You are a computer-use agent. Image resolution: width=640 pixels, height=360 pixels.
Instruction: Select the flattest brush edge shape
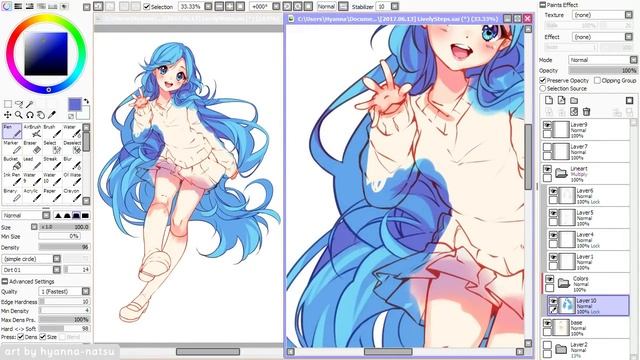coord(85,215)
